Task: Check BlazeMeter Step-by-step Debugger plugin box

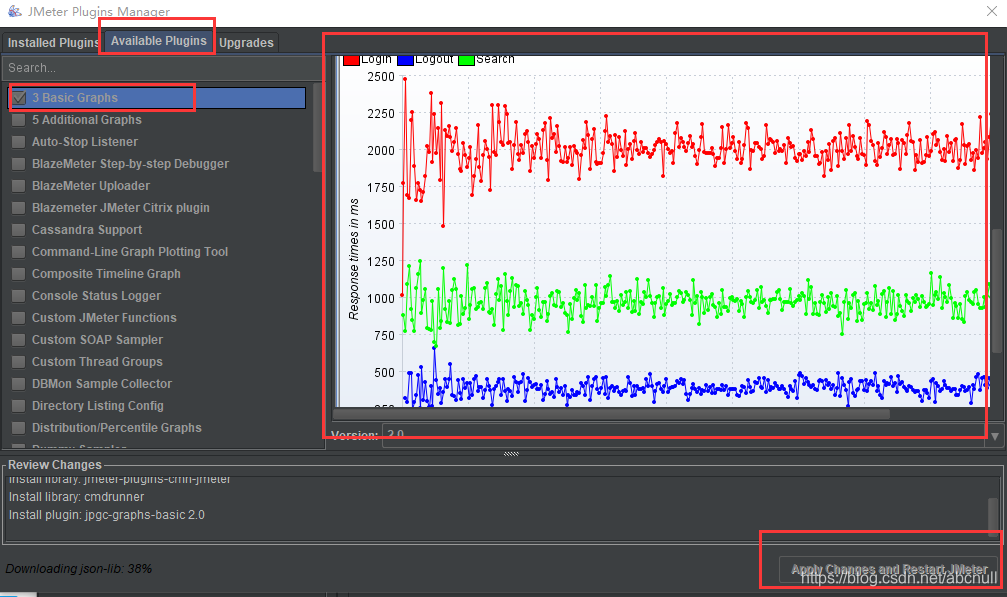Action: (x=19, y=164)
